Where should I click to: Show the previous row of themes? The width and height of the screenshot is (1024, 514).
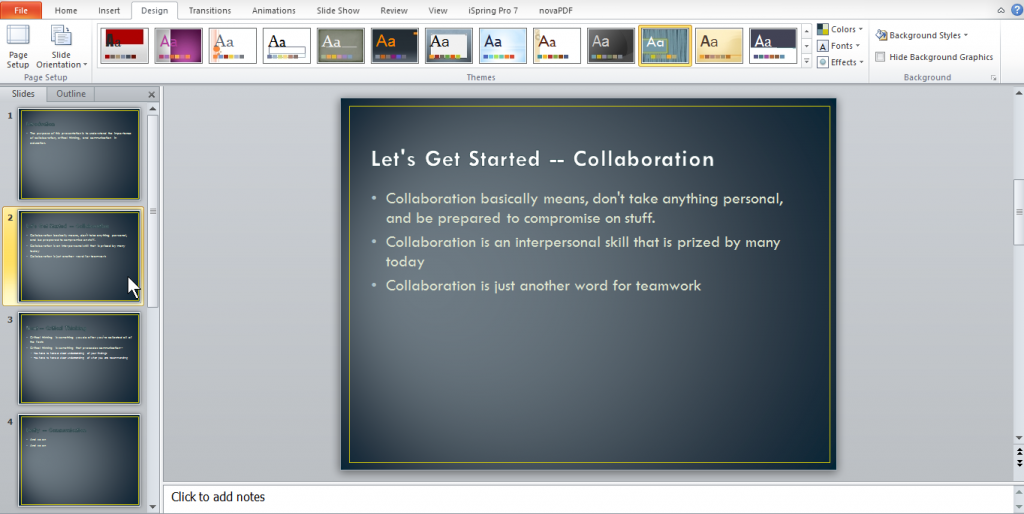coord(807,31)
